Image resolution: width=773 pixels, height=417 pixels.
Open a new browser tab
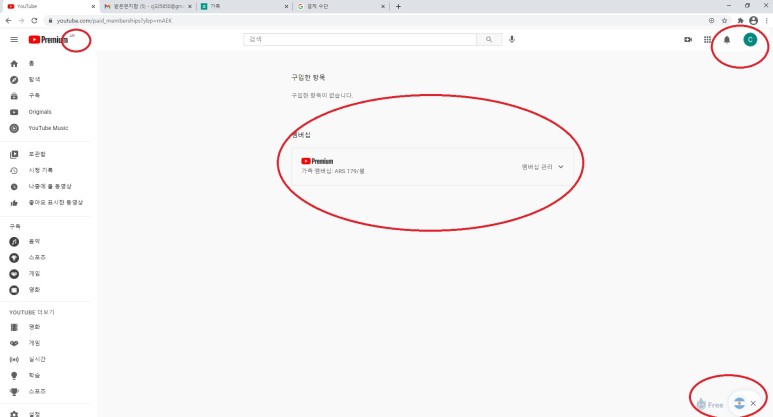point(398,6)
